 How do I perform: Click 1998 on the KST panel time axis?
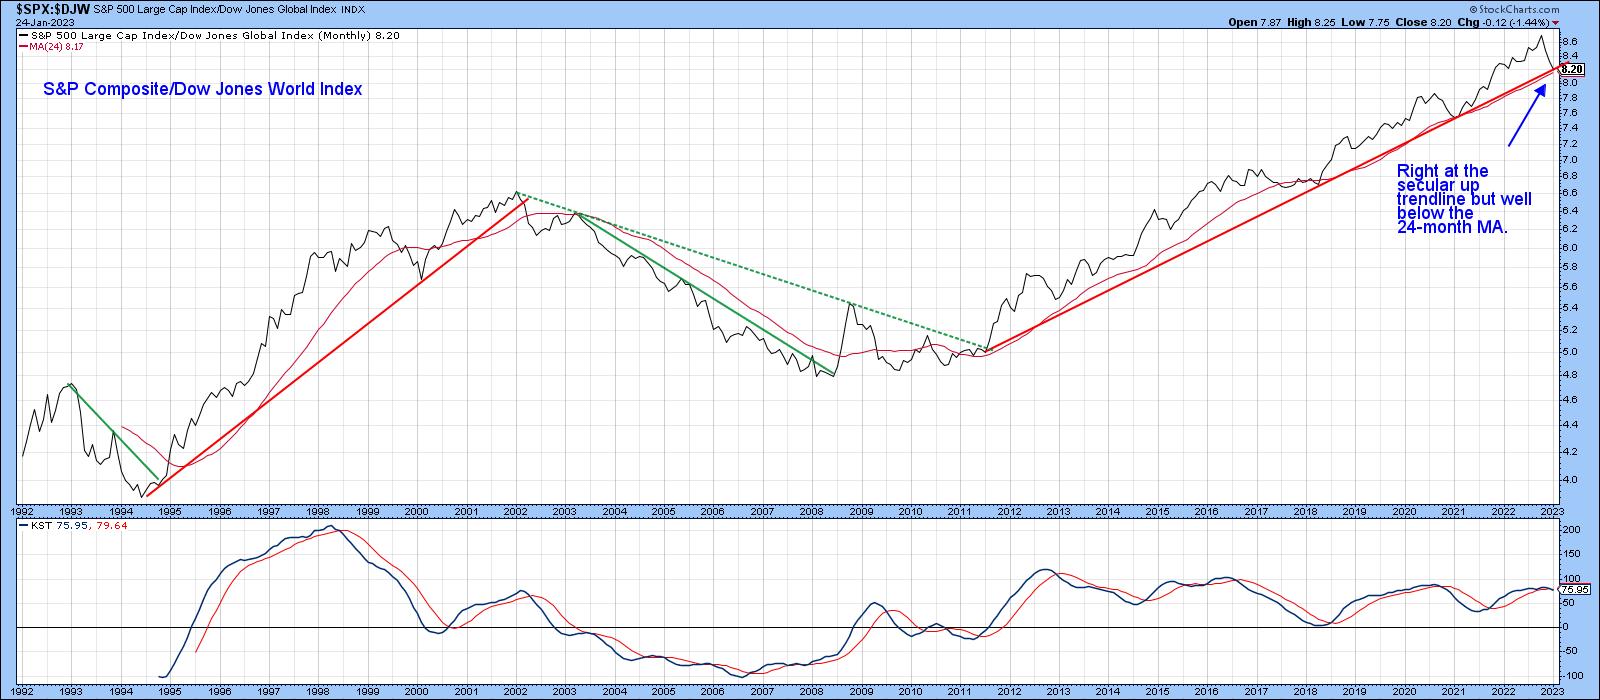[x=318, y=691]
